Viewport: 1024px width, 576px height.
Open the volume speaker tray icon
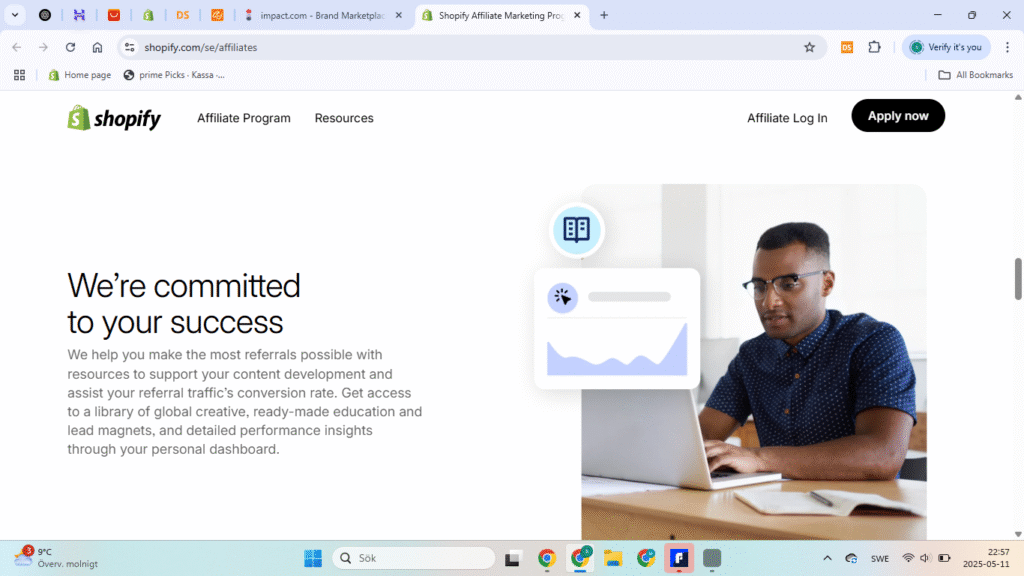(x=925, y=558)
